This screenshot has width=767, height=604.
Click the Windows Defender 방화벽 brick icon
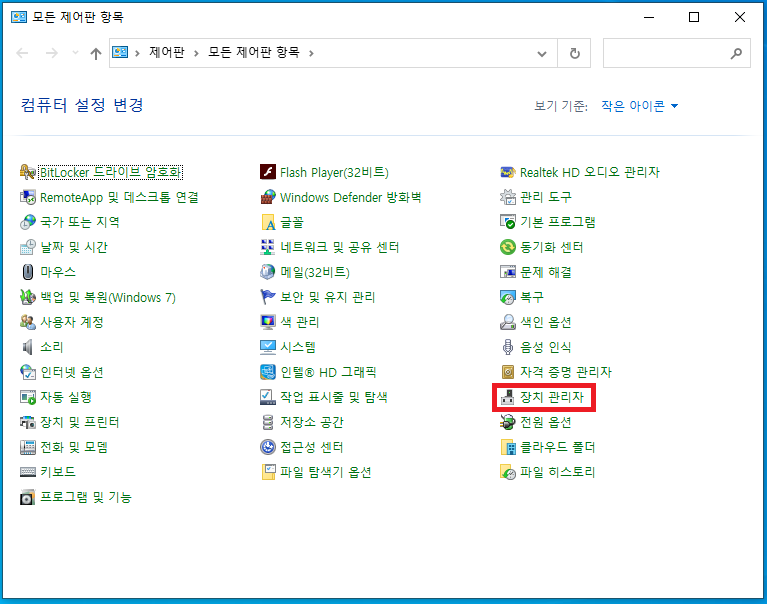(x=268, y=197)
